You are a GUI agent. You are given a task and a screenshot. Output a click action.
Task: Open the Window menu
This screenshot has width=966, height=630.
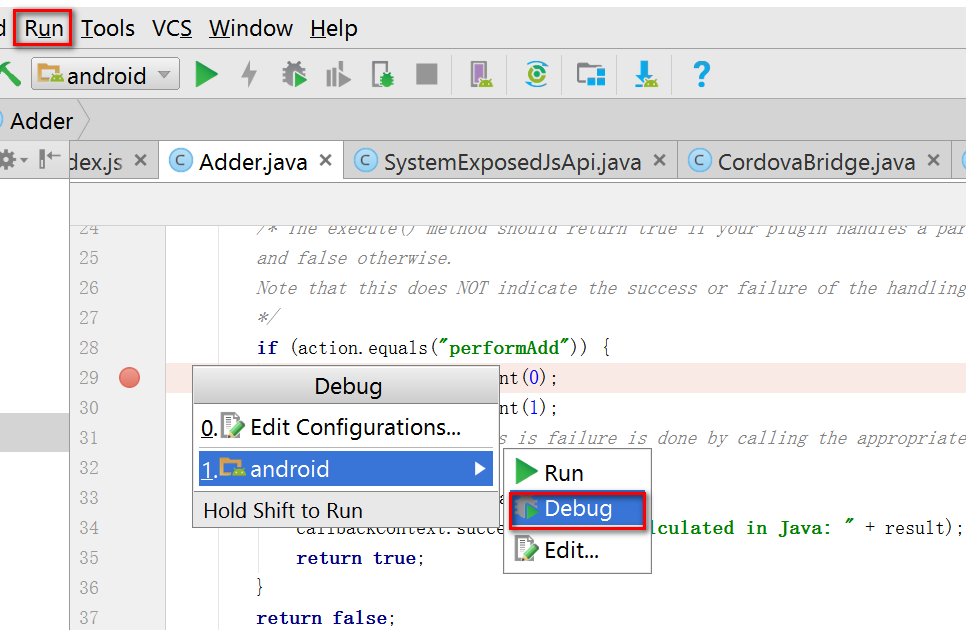pos(251,28)
